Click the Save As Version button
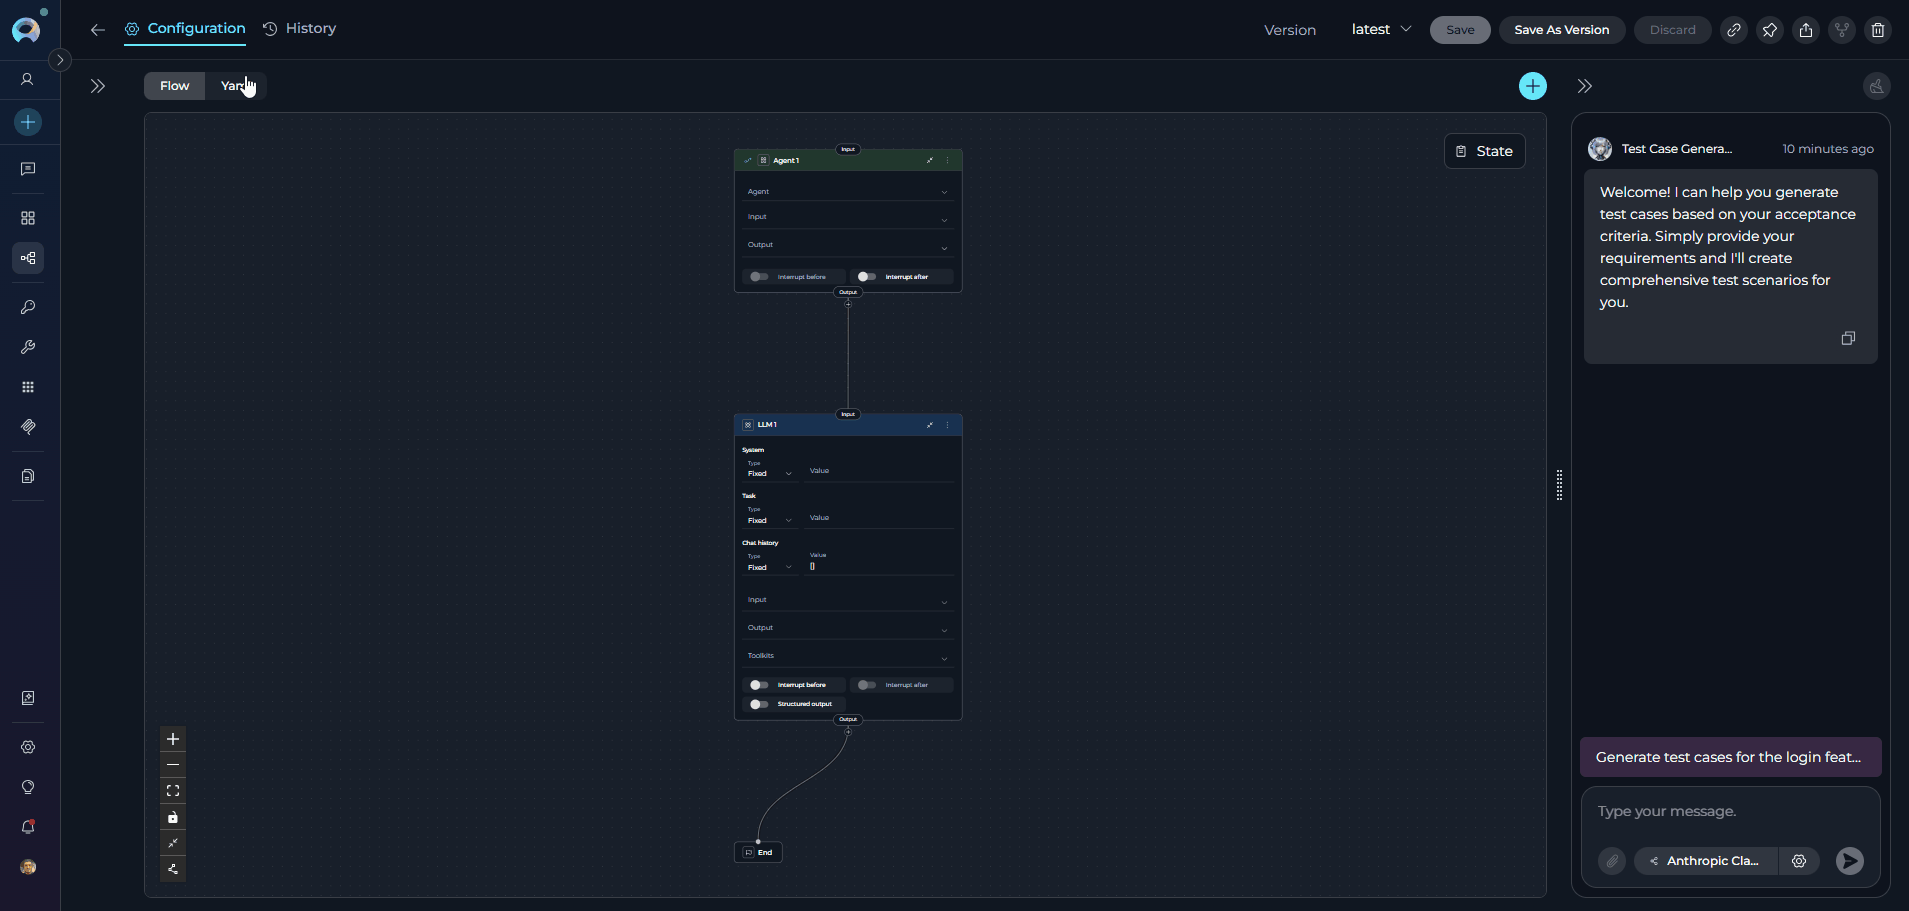The image size is (1909, 911). point(1561,30)
